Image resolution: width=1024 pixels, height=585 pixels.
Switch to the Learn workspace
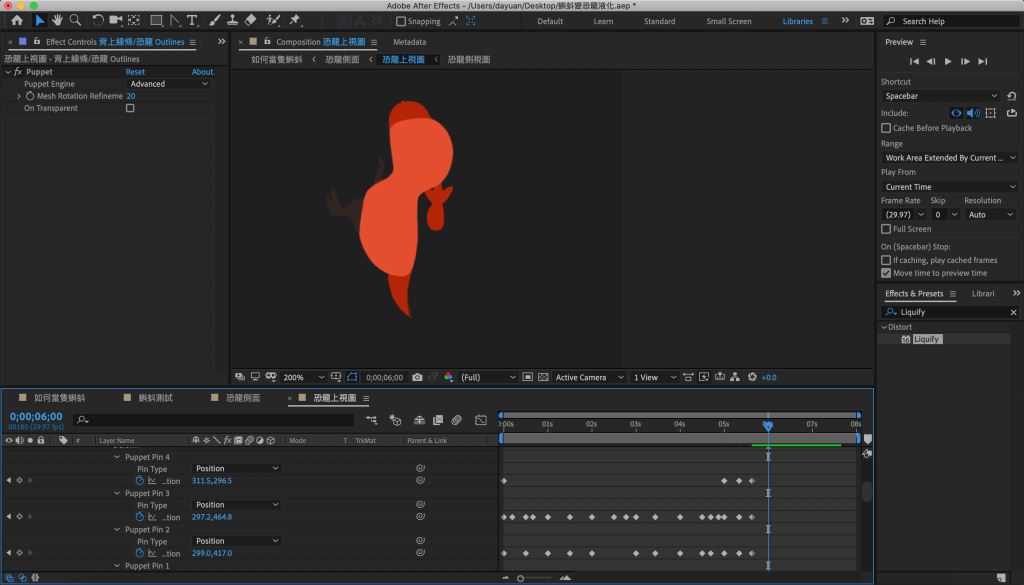click(603, 22)
